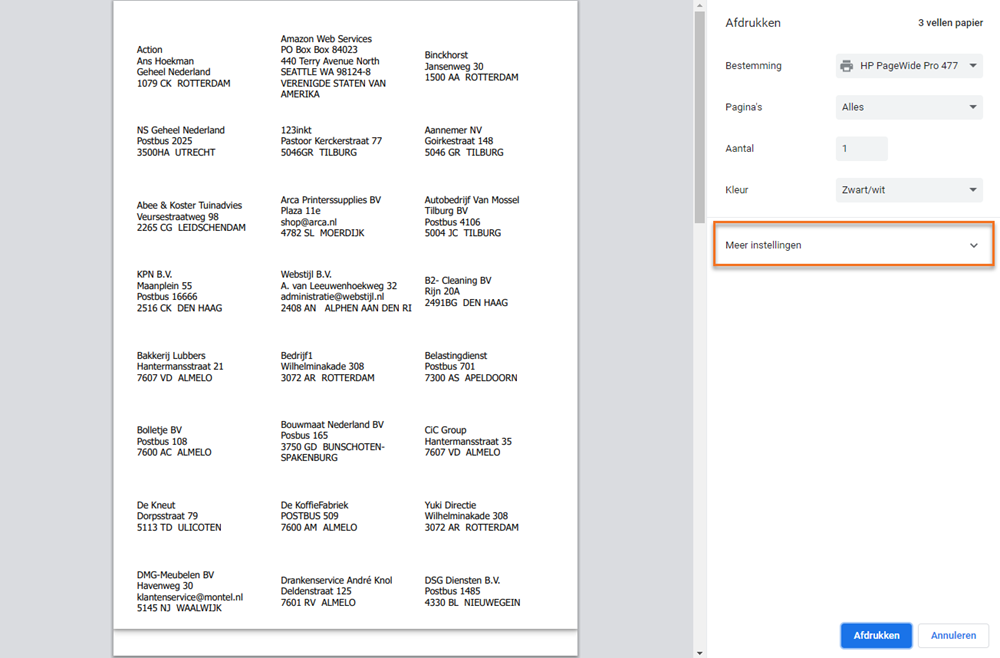This screenshot has height=658, width=1000.
Task: Click the Action Ans Hoekman address label
Action: (184, 66)
